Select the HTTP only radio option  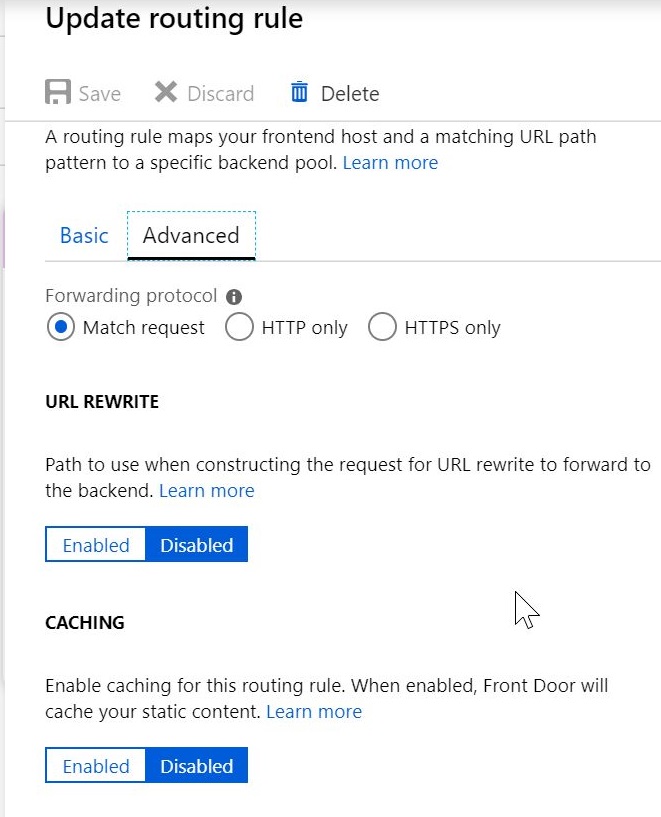click(x=239, y=327)
